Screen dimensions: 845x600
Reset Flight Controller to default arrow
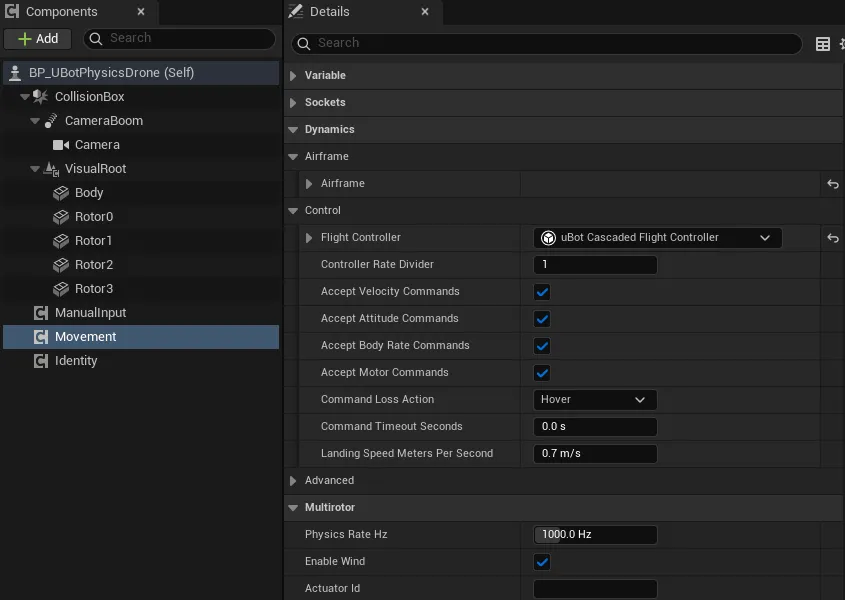[833, 238]
